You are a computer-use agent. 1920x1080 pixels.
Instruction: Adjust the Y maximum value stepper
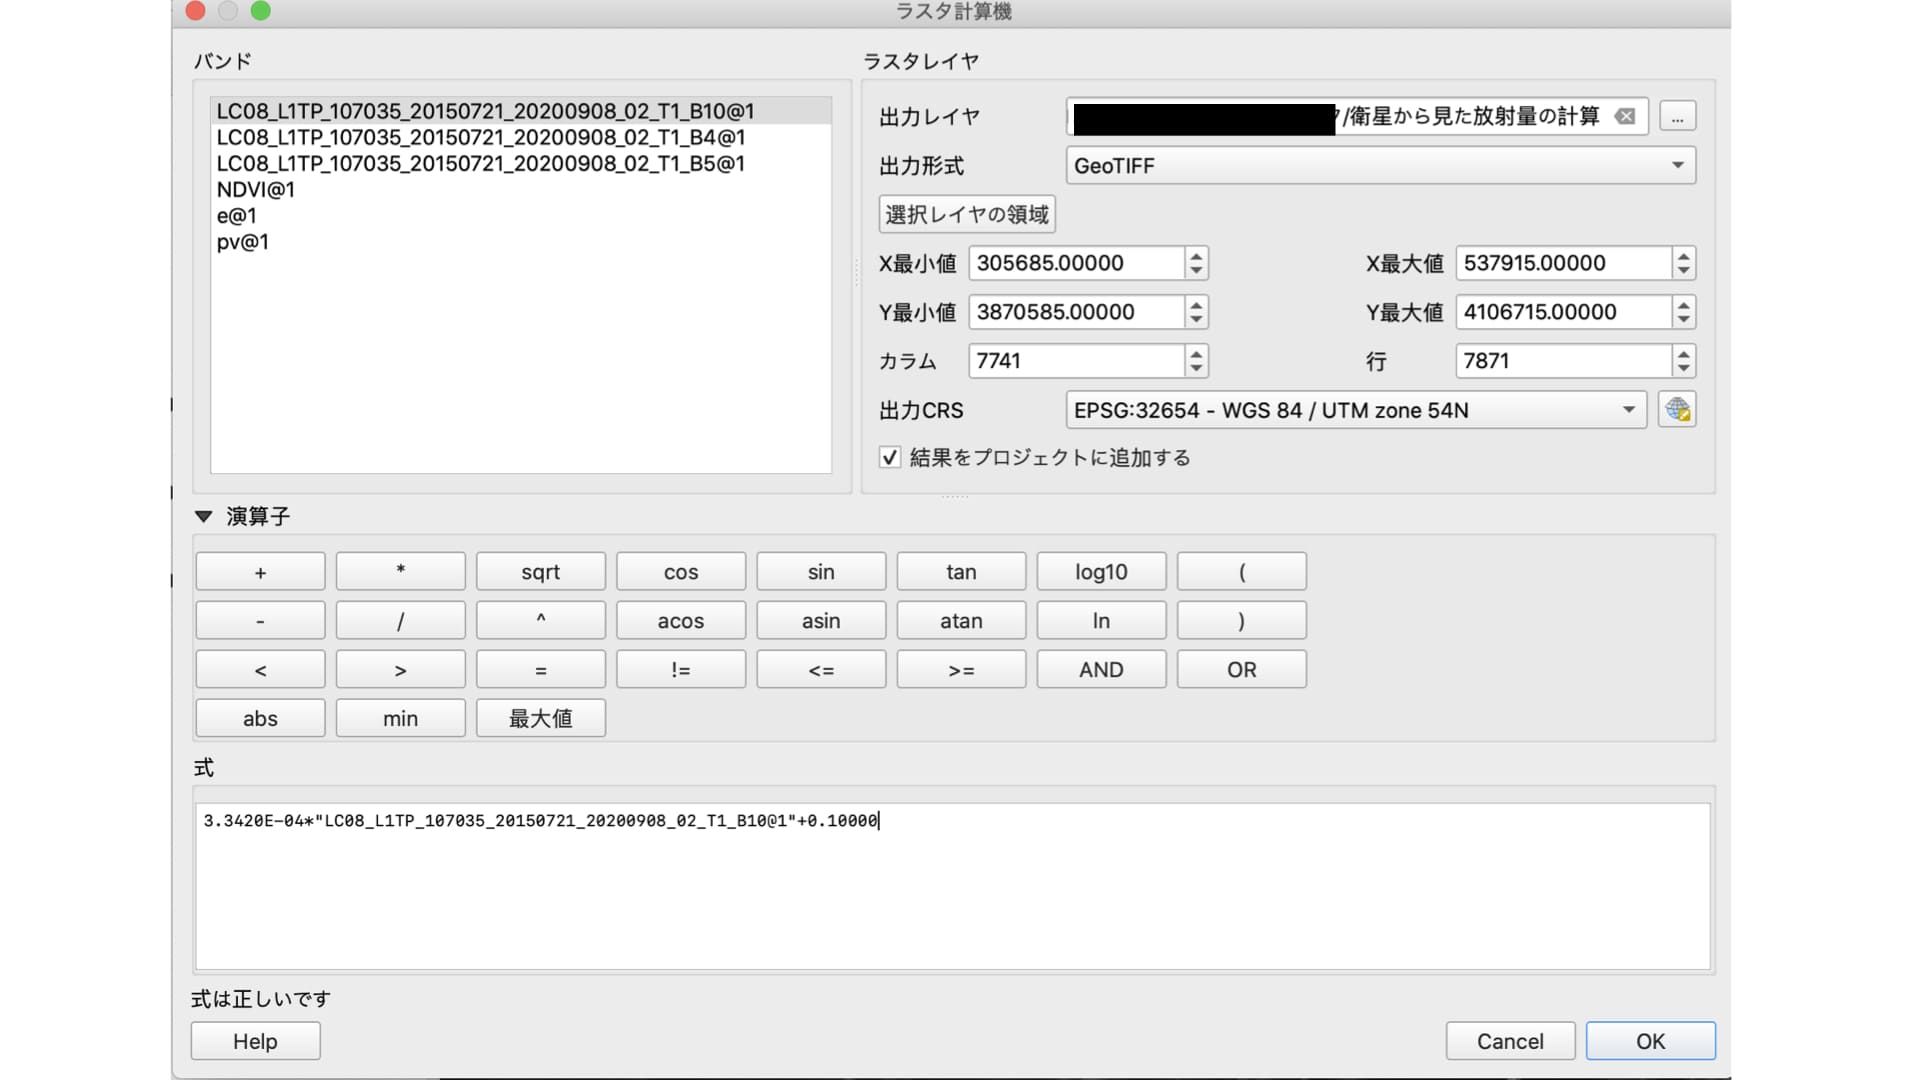(1684, 312)
